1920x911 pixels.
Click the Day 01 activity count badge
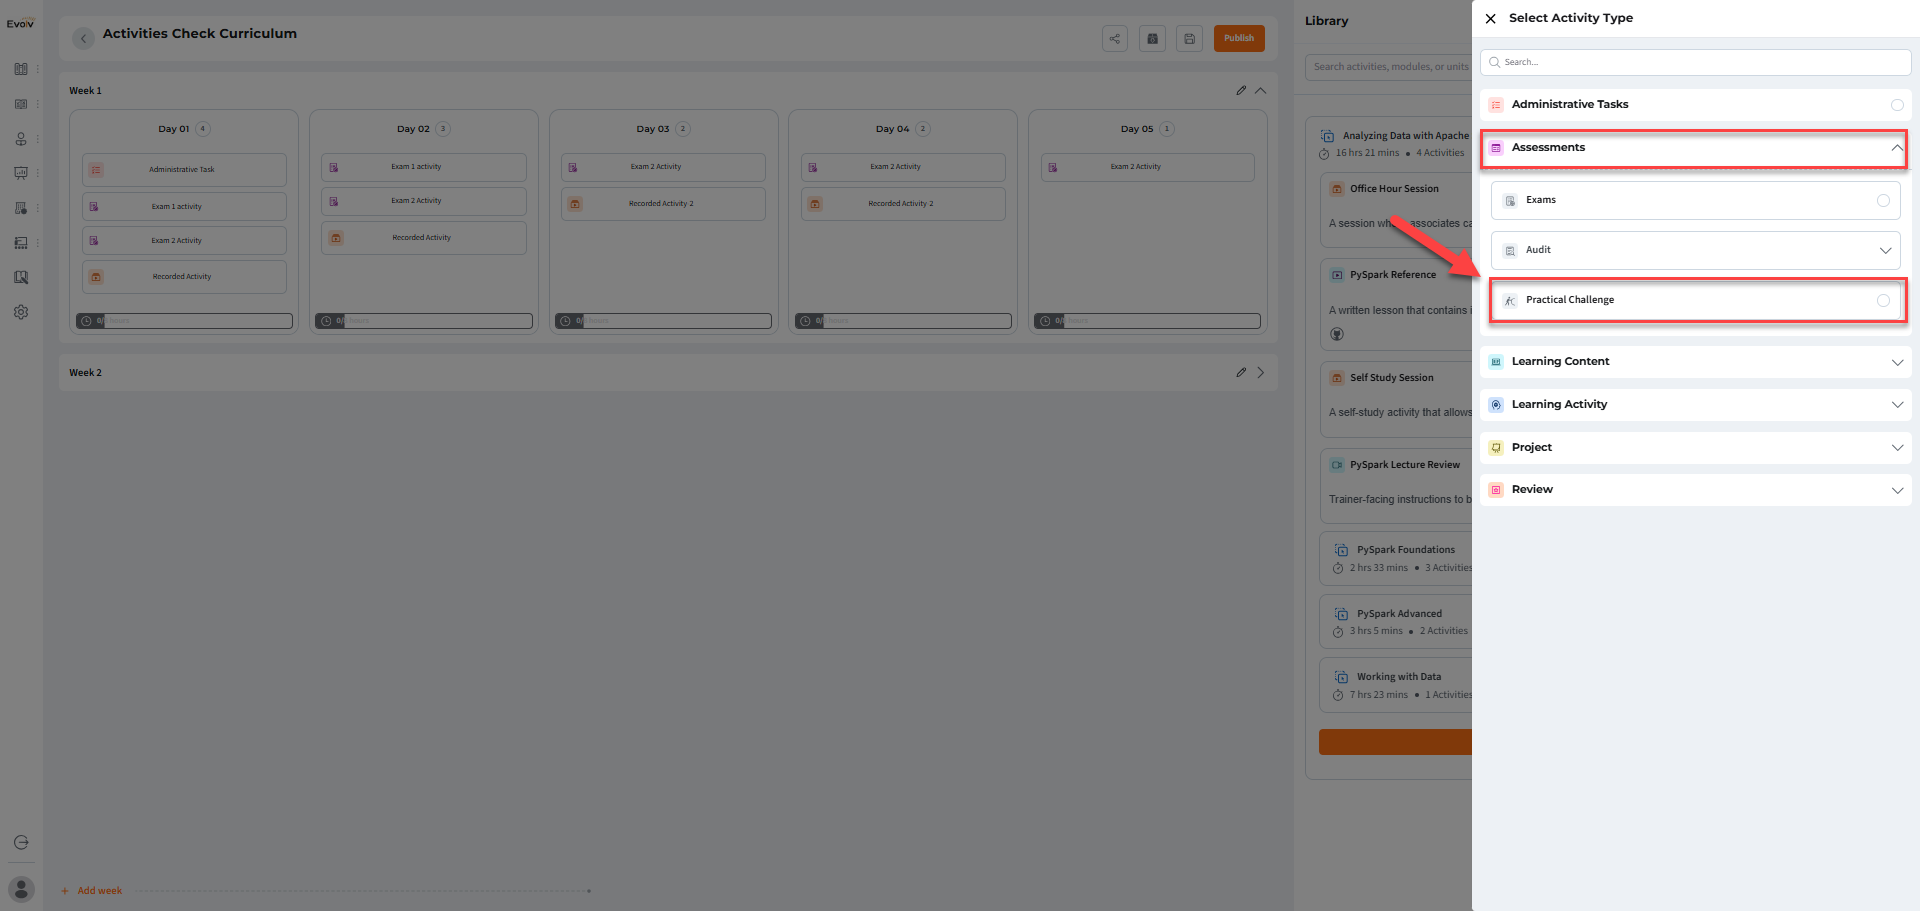click(x=203, y=129)
